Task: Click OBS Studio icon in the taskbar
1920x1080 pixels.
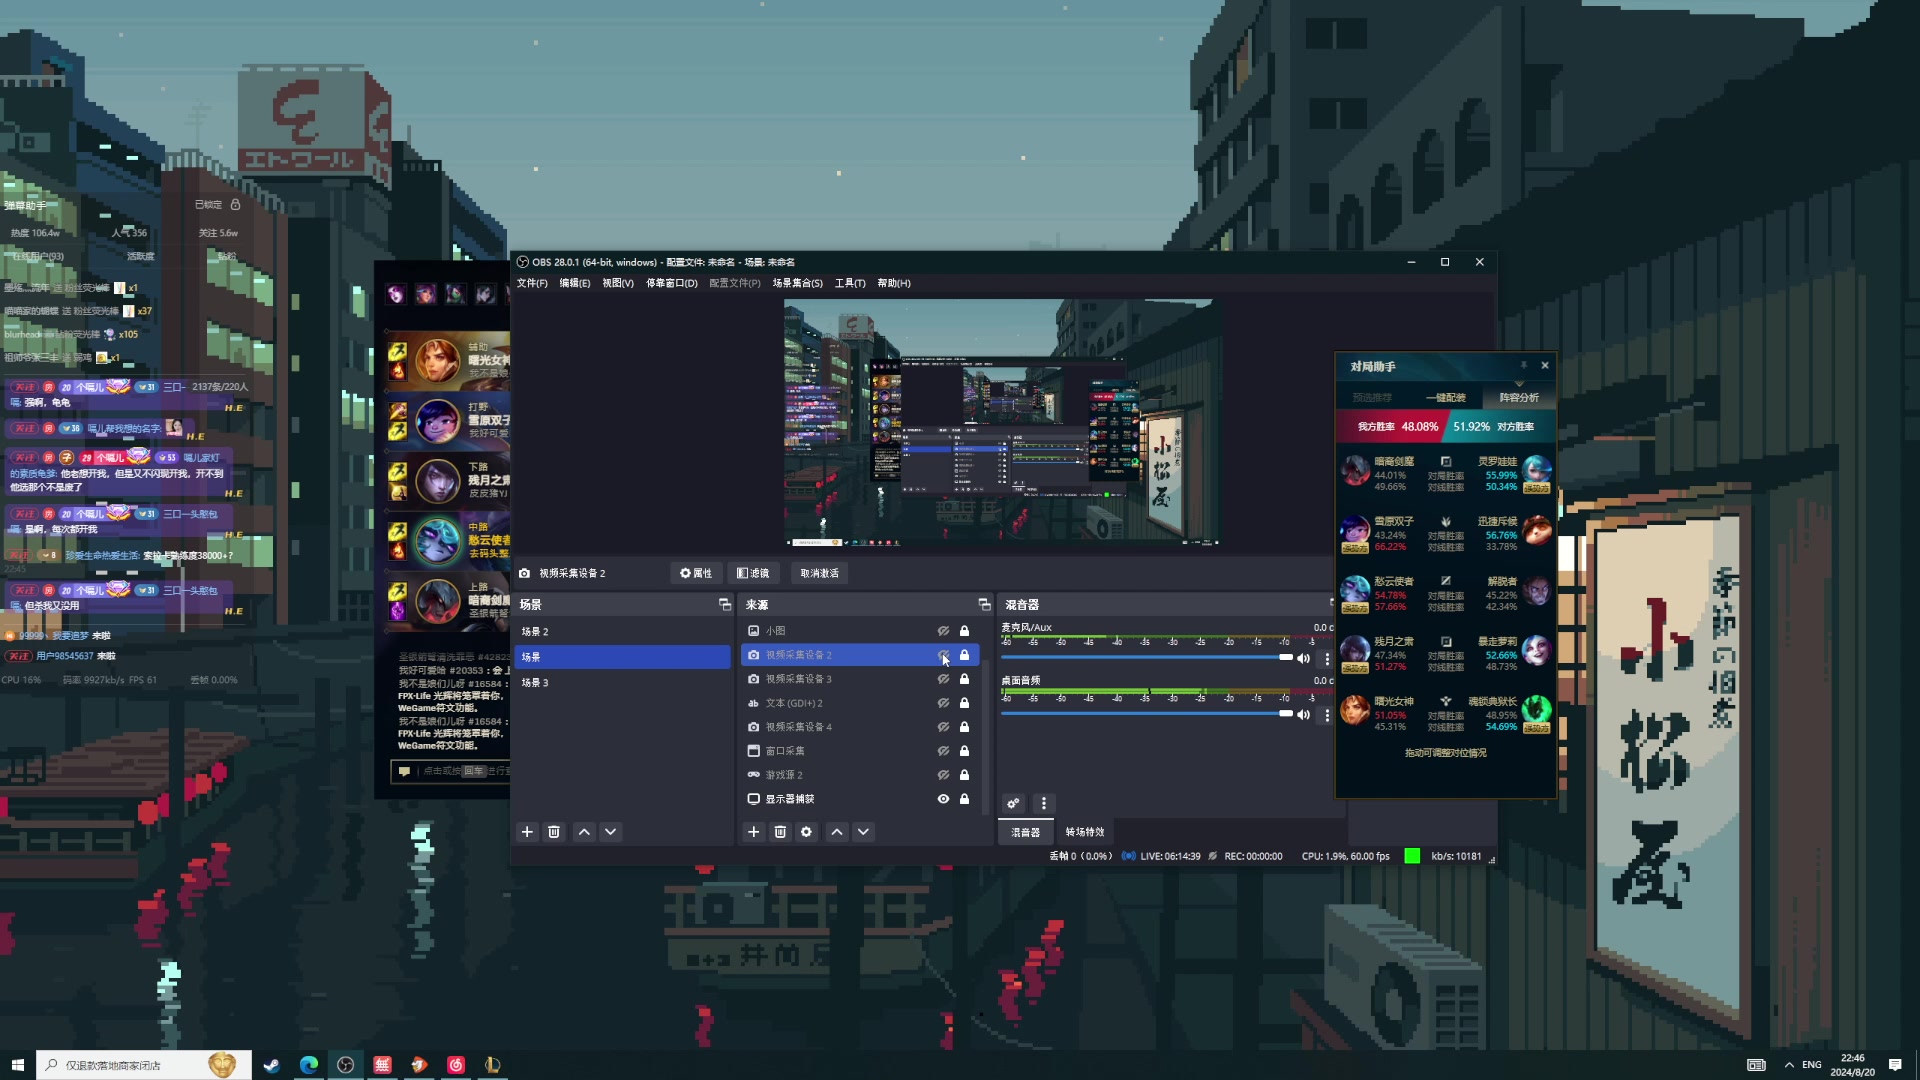Action: (x=345, y=1065)
